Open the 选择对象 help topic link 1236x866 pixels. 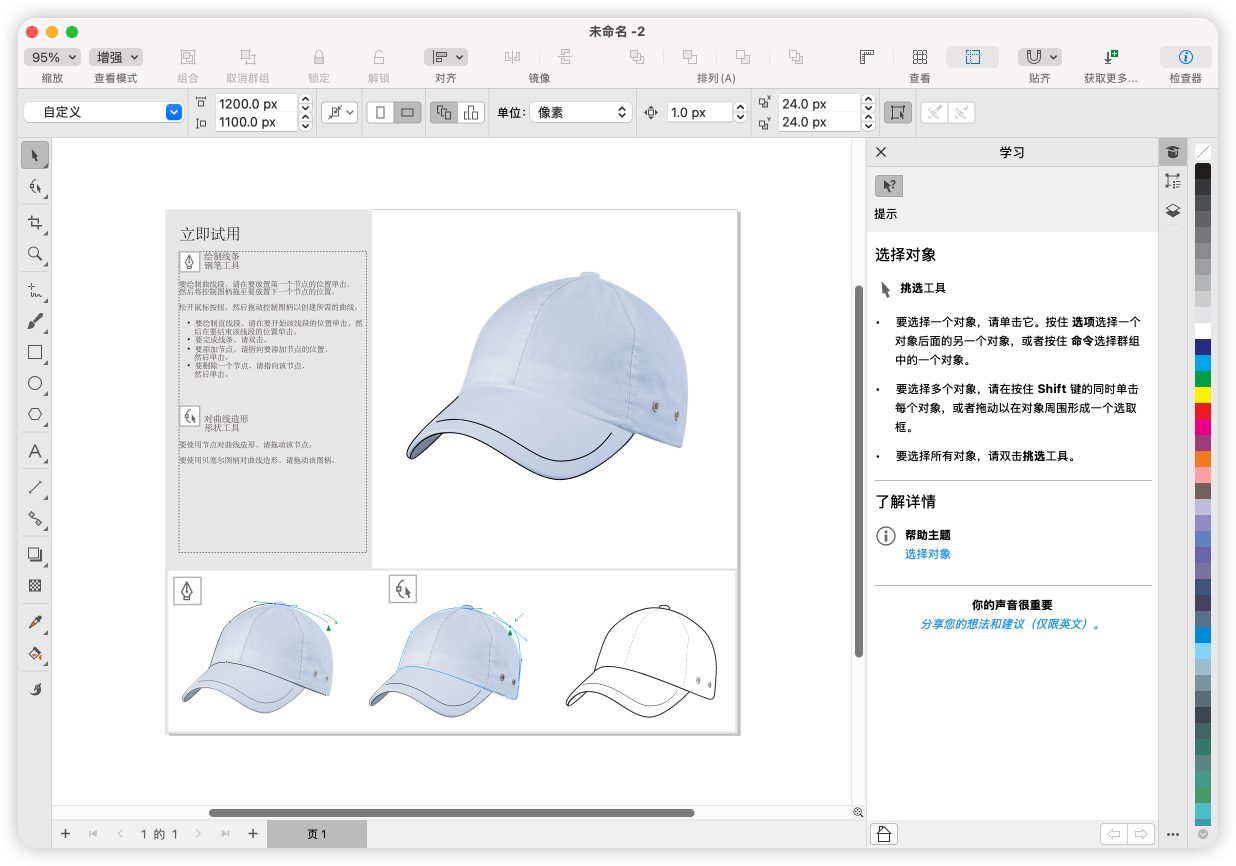point(927,554)
